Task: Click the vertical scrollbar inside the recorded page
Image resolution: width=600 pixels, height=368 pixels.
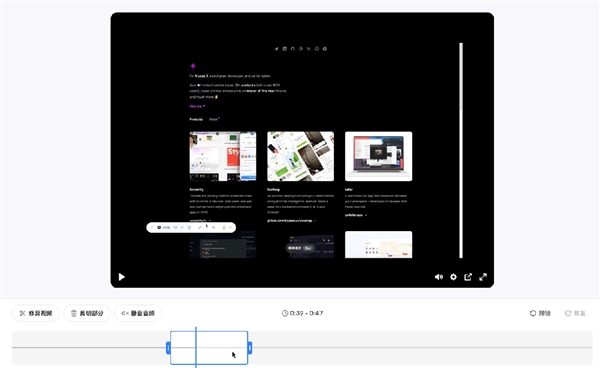Action: (461, 150)
